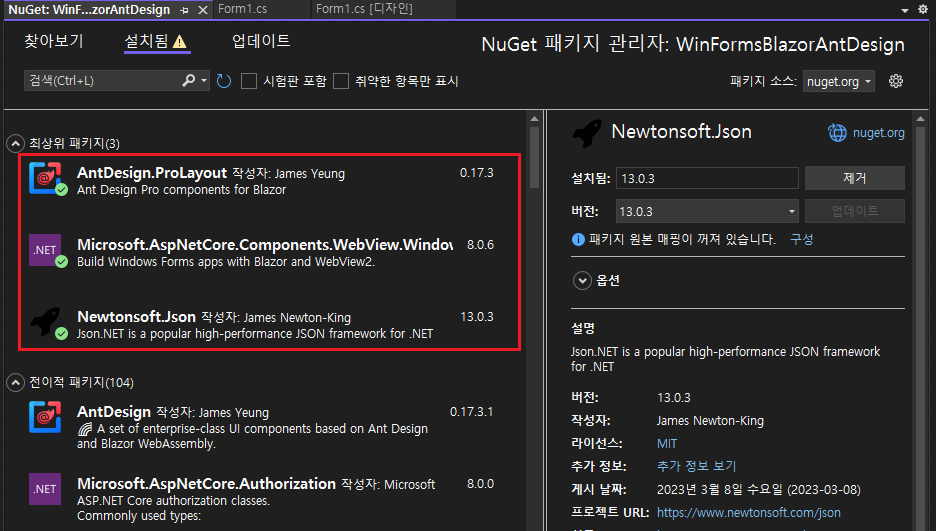Toggle the 취약한 항목만 표시 checkbox
Screen dimensions: 936x531
(341, 81)
